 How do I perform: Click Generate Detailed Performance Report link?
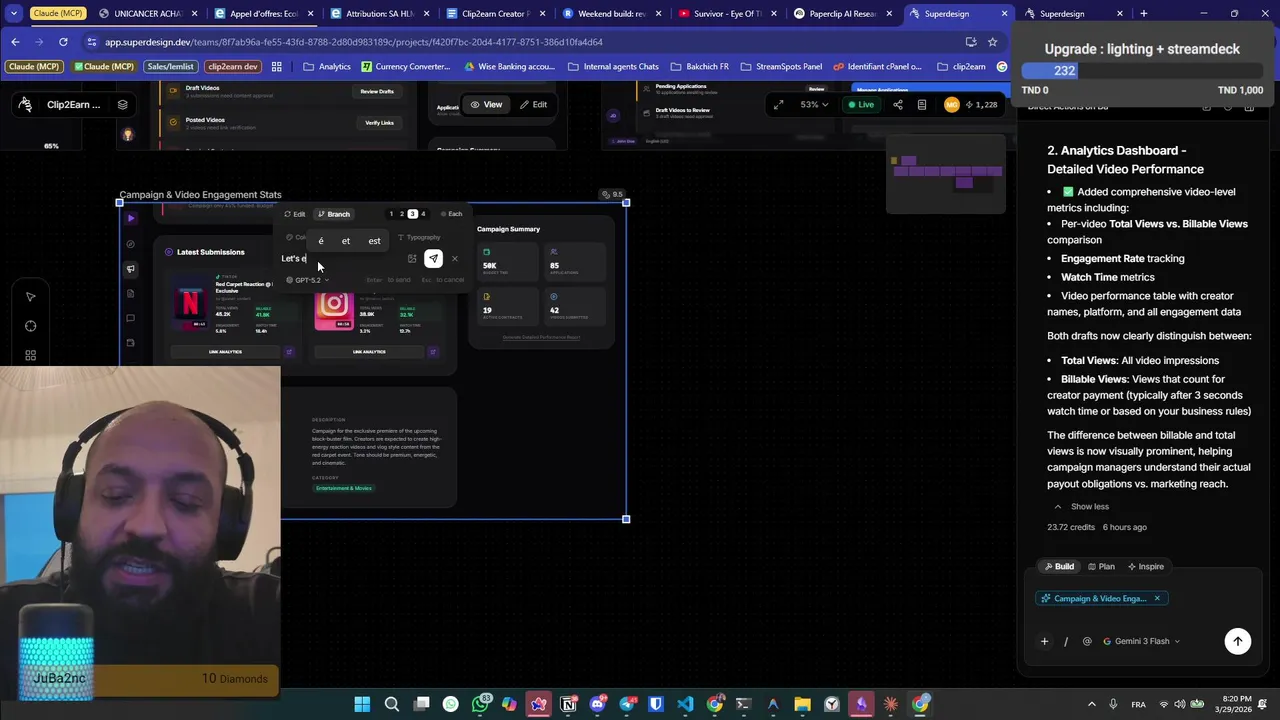pos(541,337)
